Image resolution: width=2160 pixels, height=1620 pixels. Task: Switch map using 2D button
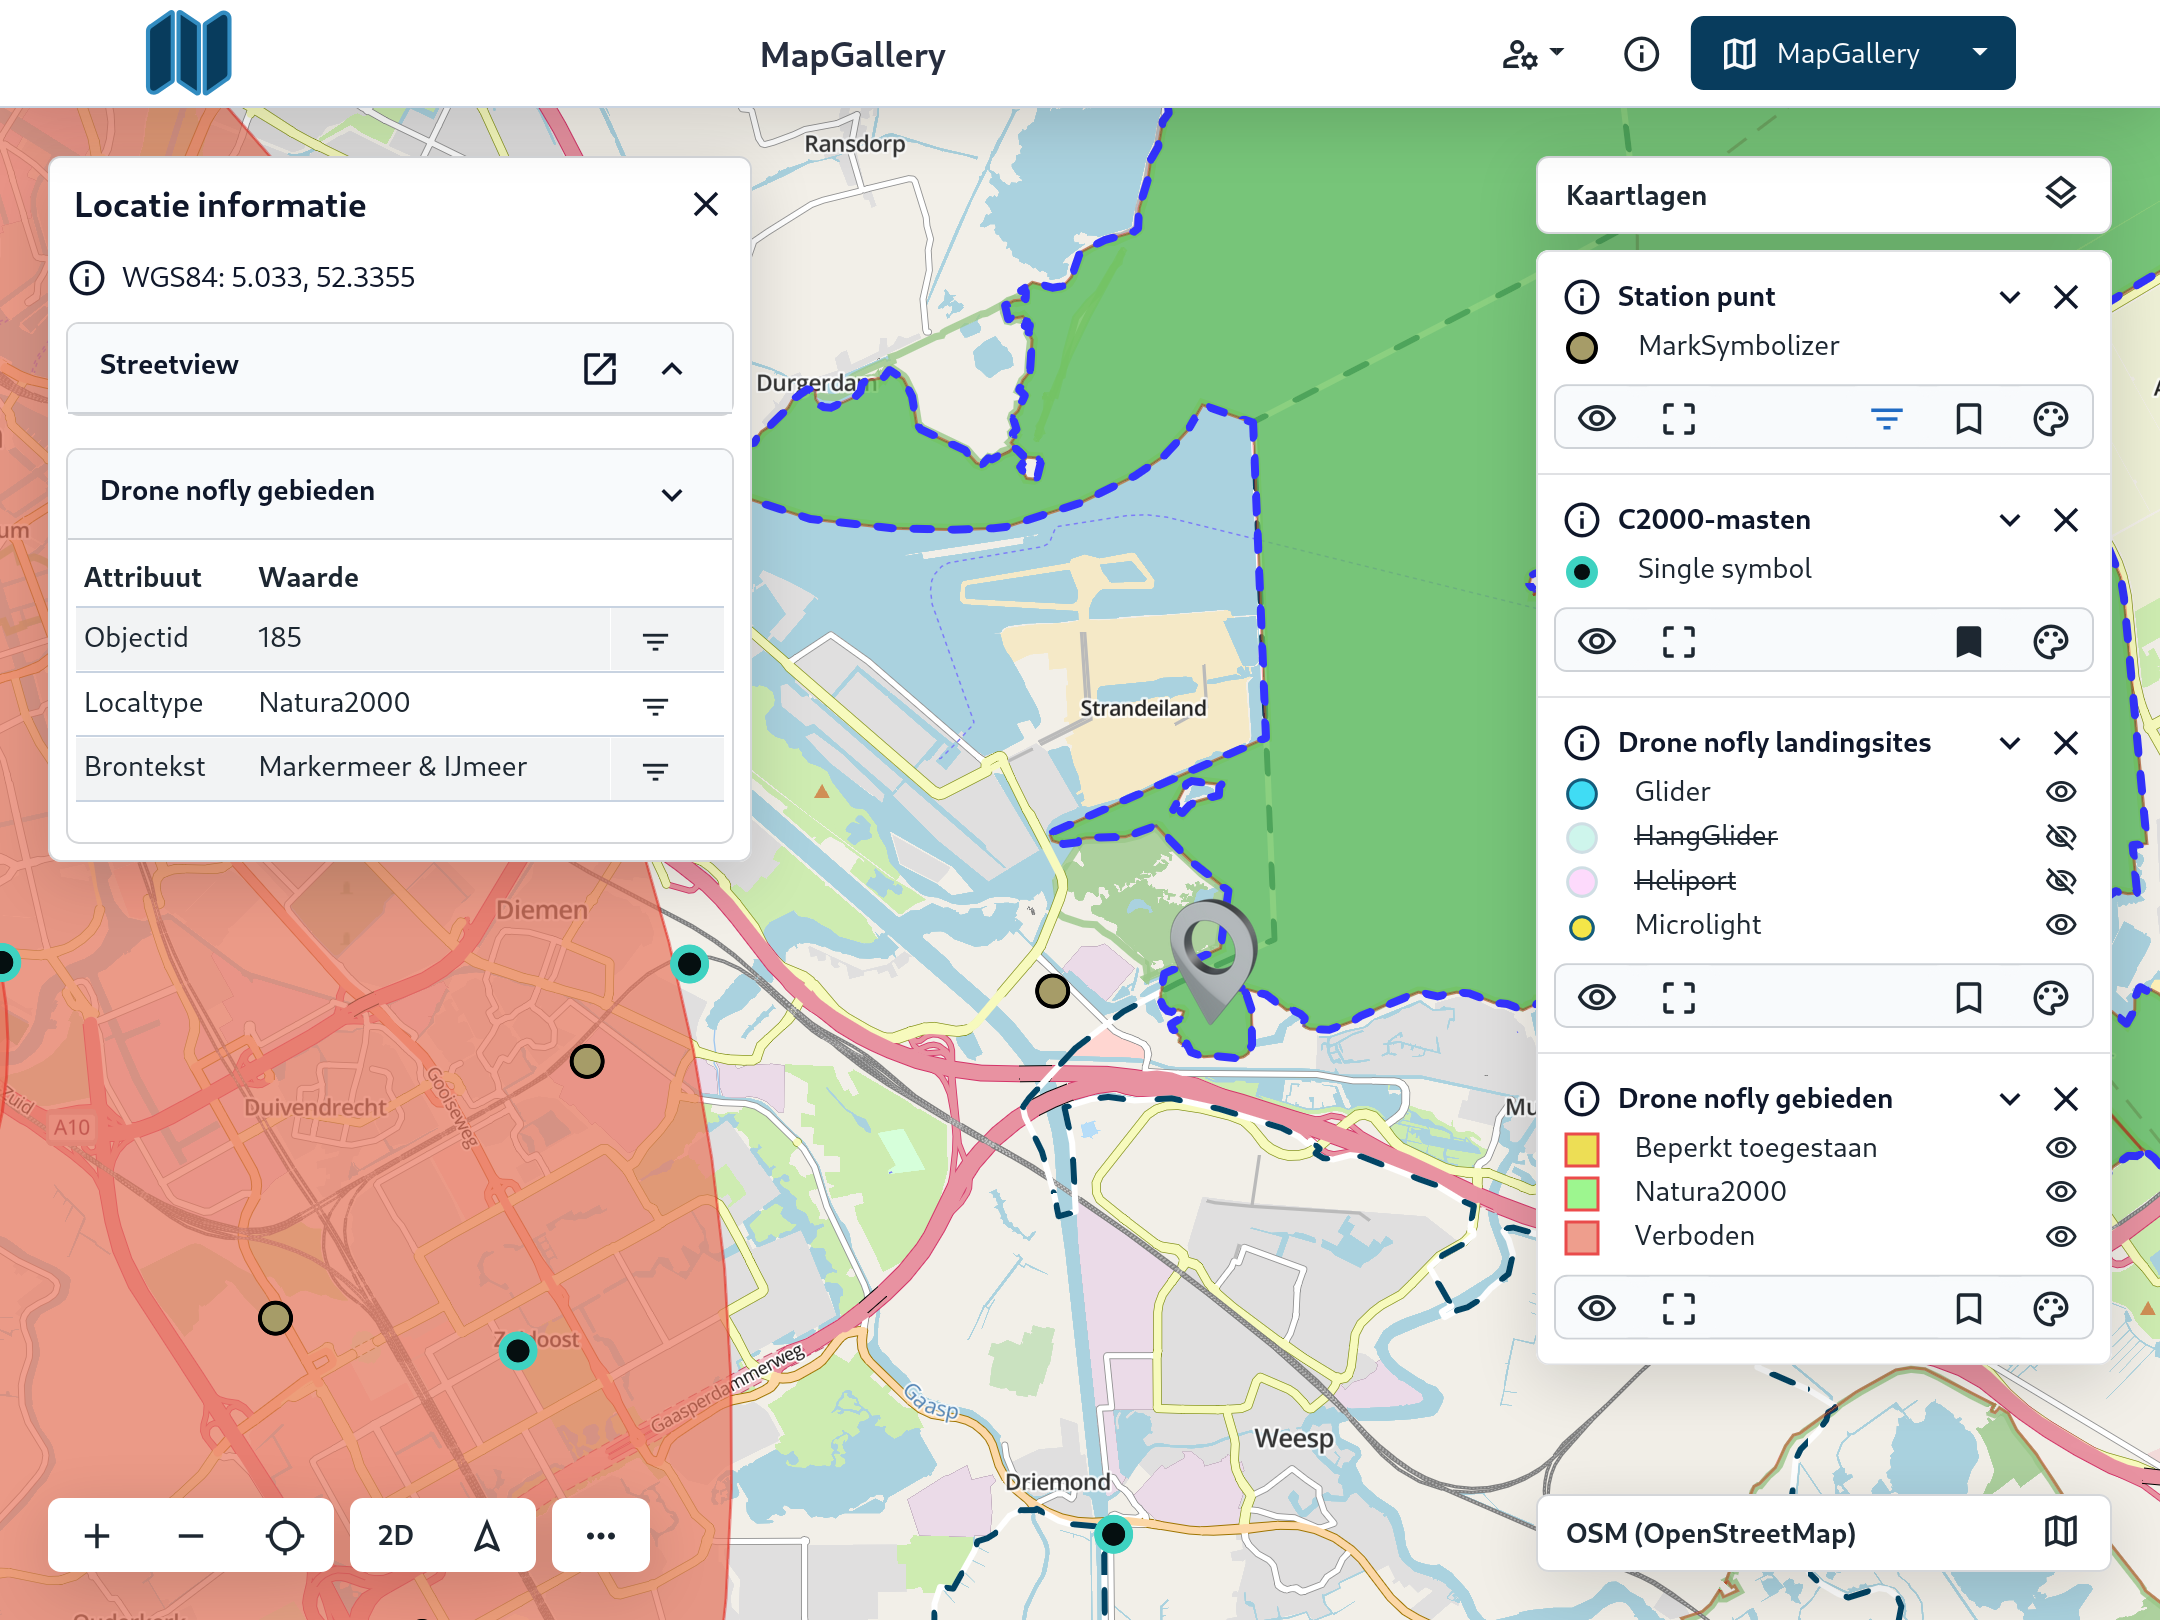[395, 1535]
